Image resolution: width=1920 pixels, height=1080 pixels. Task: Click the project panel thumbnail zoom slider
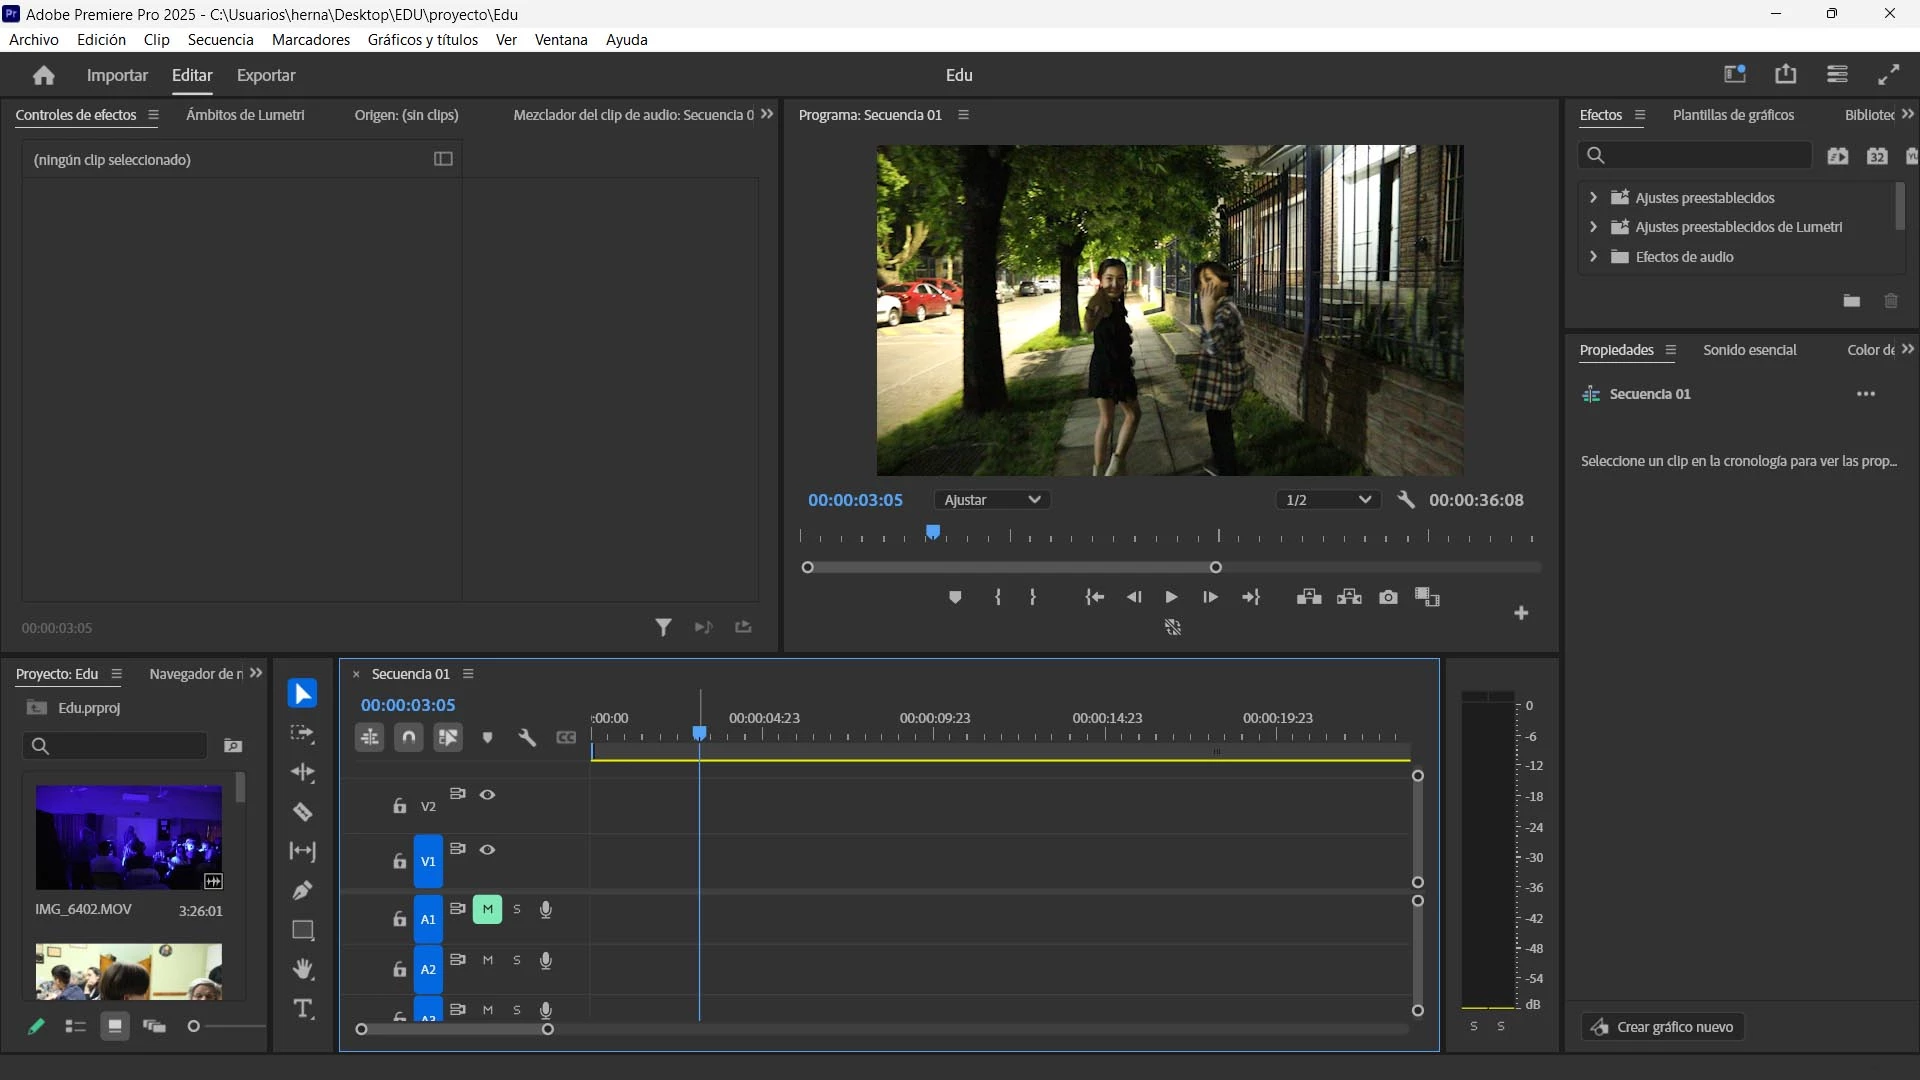pyautogui.click(x=194, y=1026)
